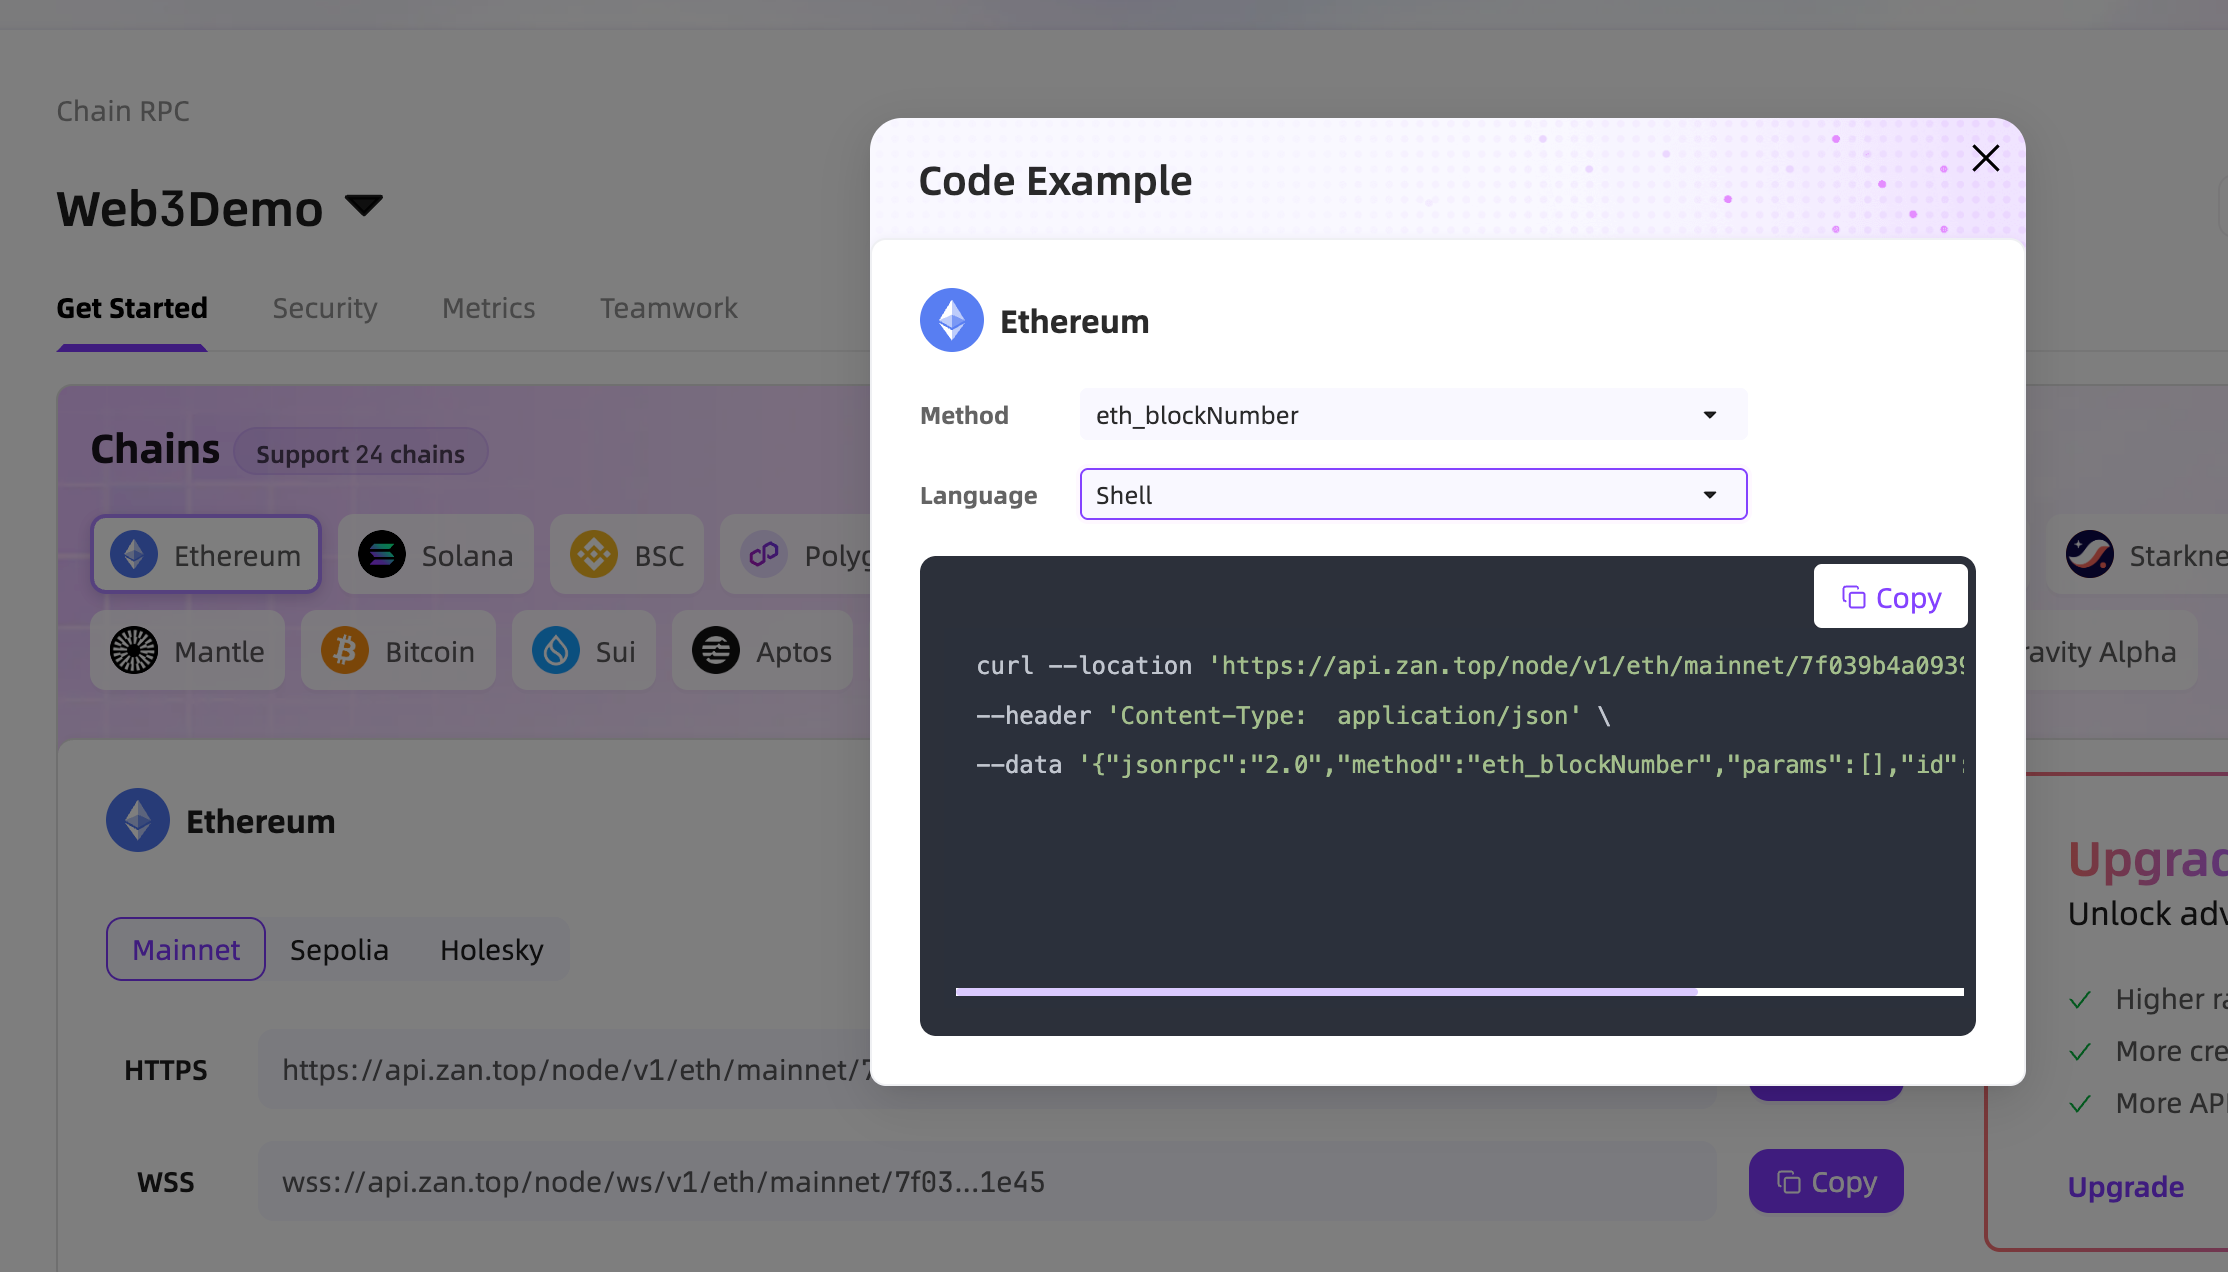Copy the WSS endpoint URL

[1826, 1181]
